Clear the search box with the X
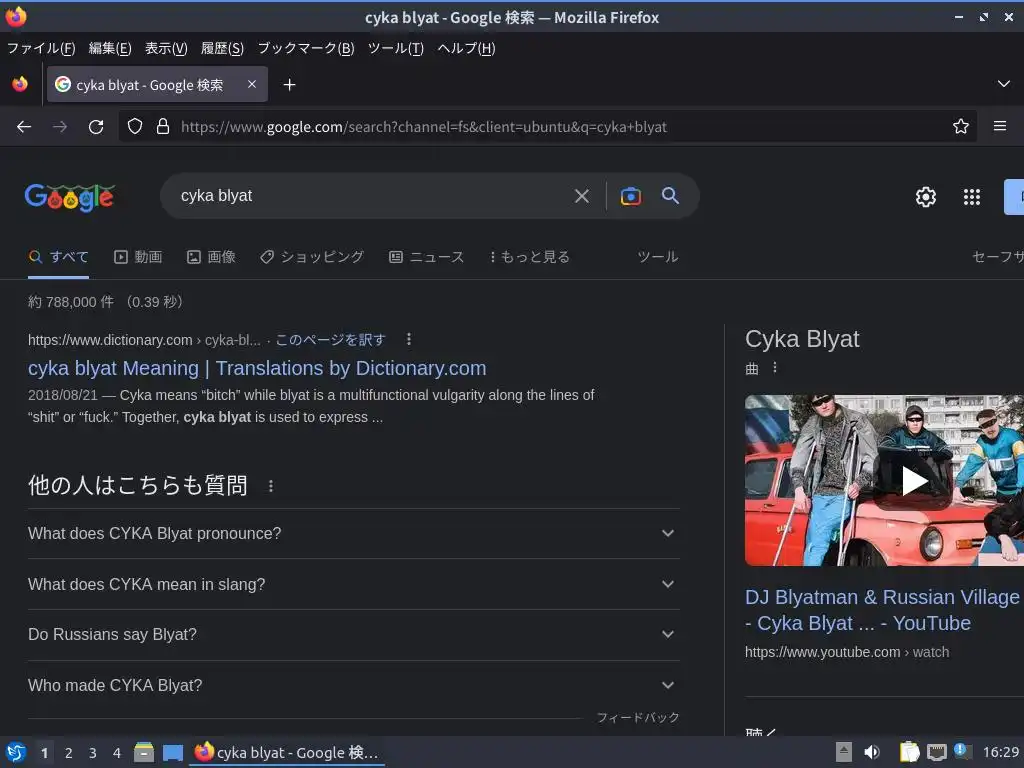Image resolution: width=1024 pixels, height=768 pixels. pyautogui.click(x=581, y=196)
